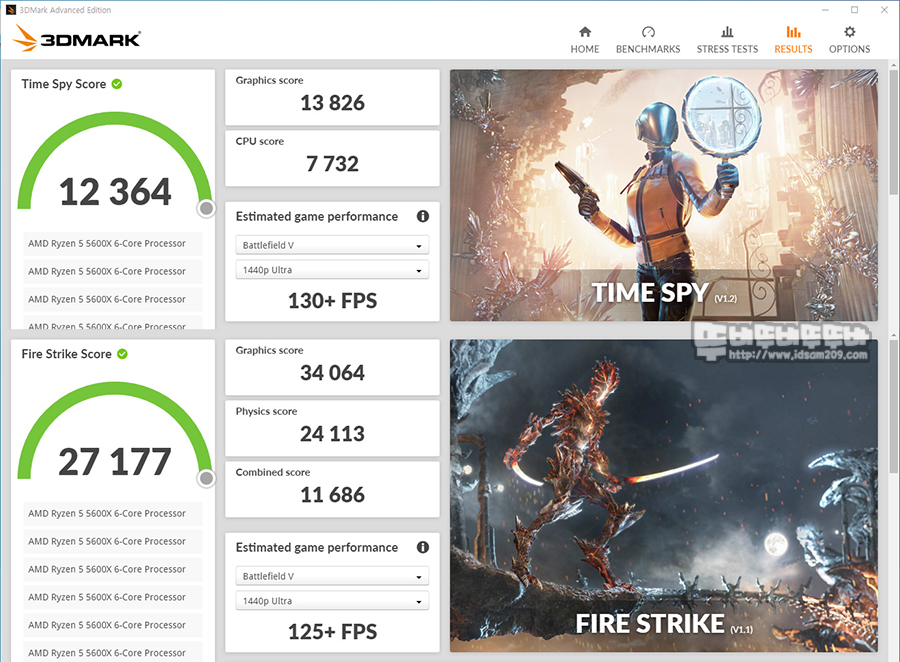
Task: Click the 3DMark logo
Action: [x=76, y=38]
